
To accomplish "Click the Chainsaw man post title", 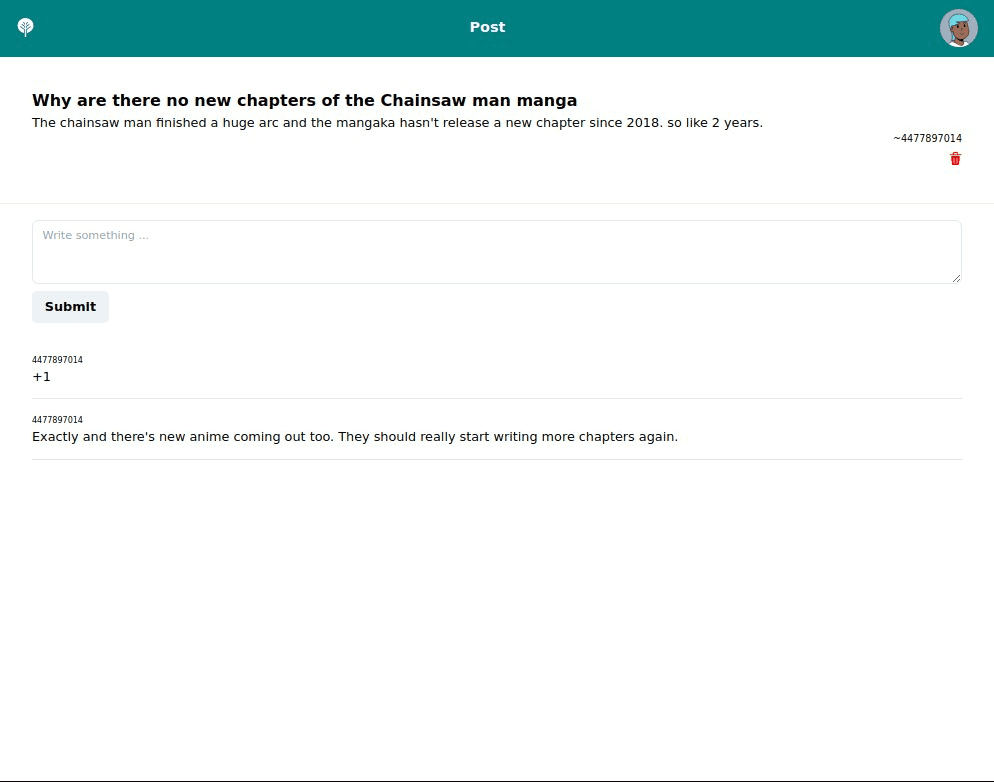I will pos(304,100).
